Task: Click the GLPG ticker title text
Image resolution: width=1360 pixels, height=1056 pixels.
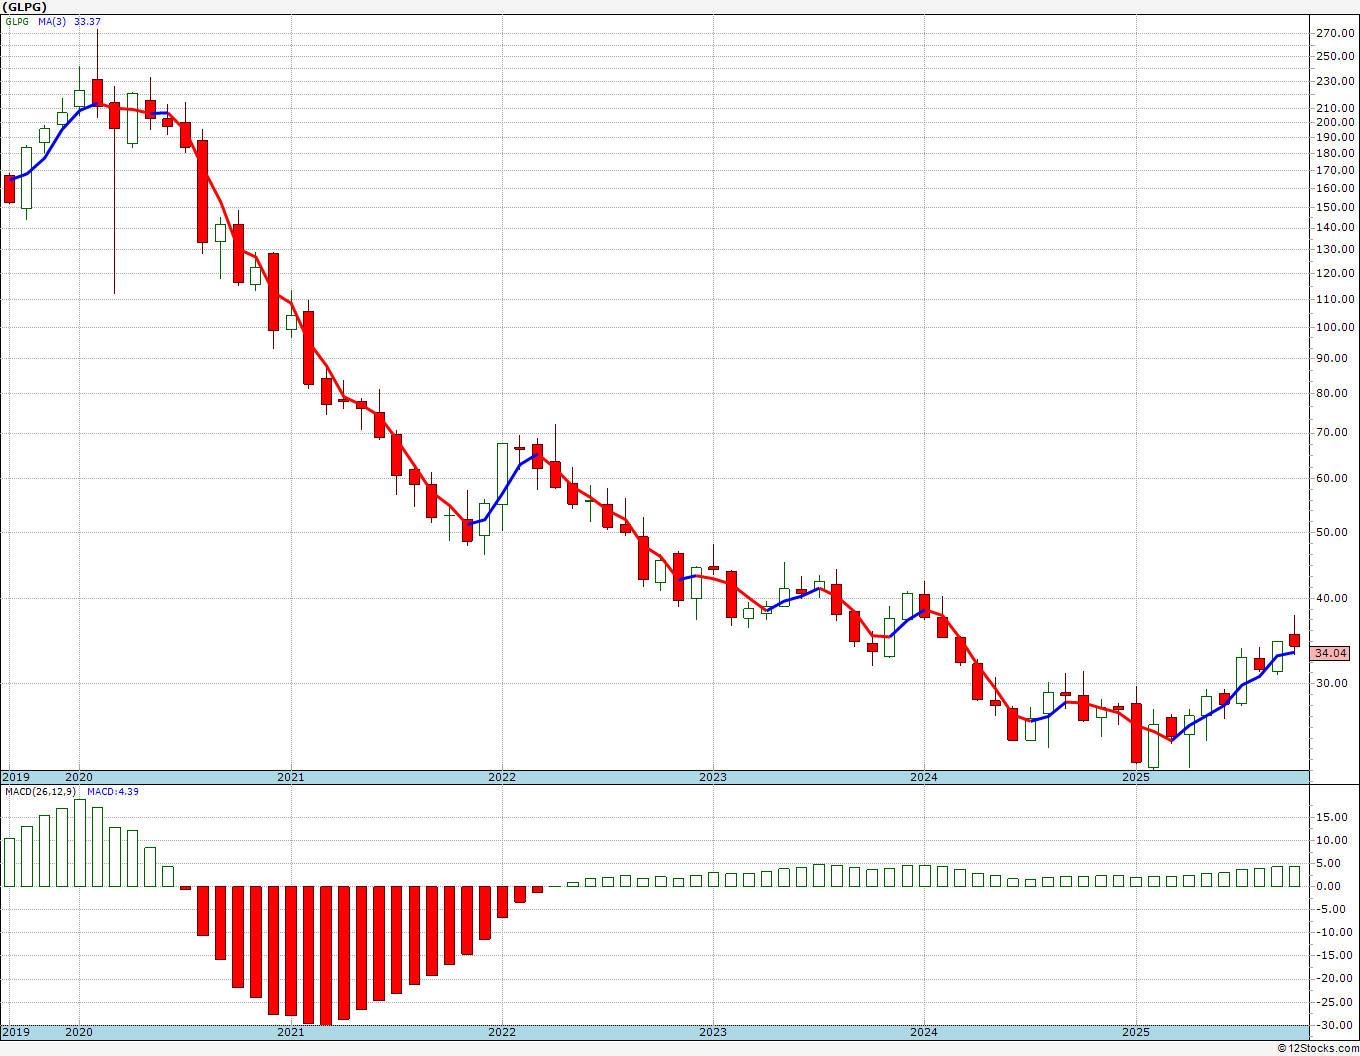Action: 24,7
